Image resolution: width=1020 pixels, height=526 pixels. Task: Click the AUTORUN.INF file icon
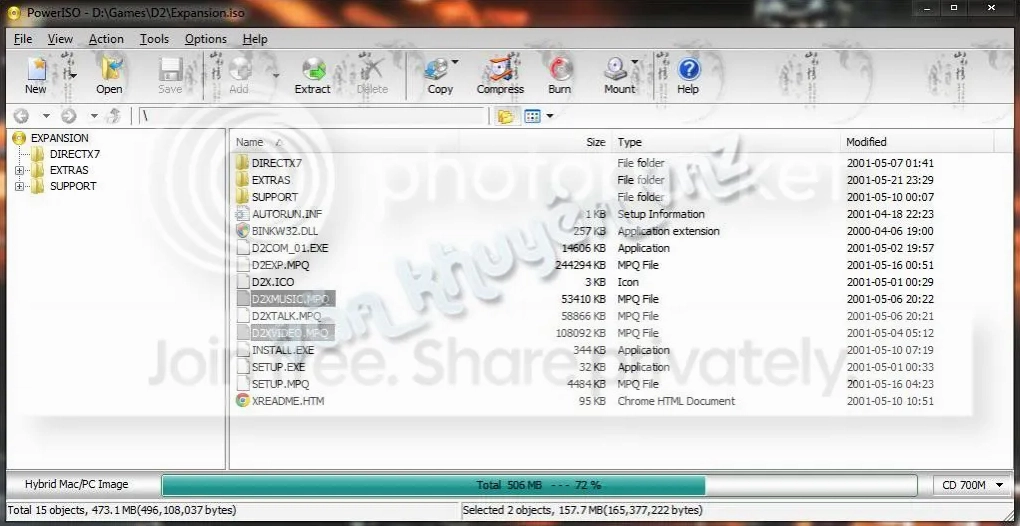242,214
